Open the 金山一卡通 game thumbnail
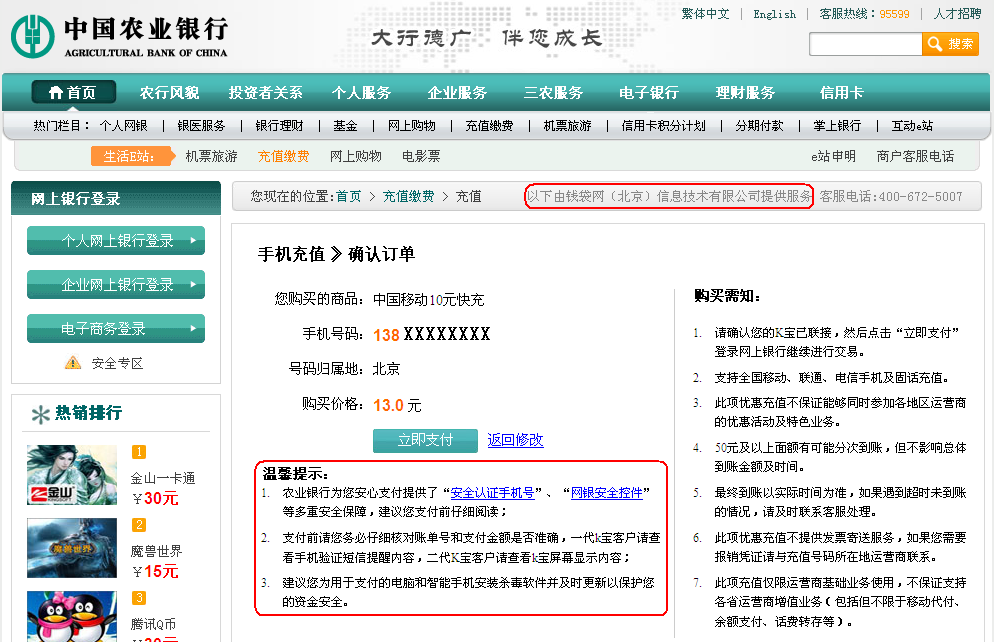 pyautogui.click(x=72, y=475)
